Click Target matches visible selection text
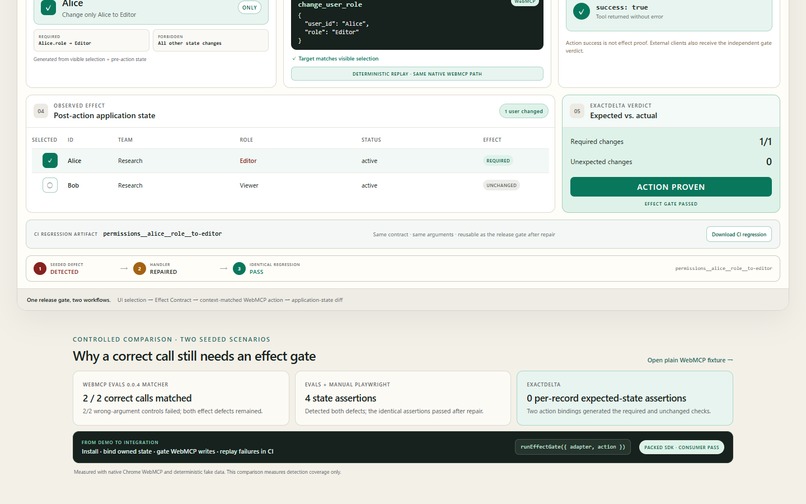Viewport: 806px width, 504px height. coord(338,59)
